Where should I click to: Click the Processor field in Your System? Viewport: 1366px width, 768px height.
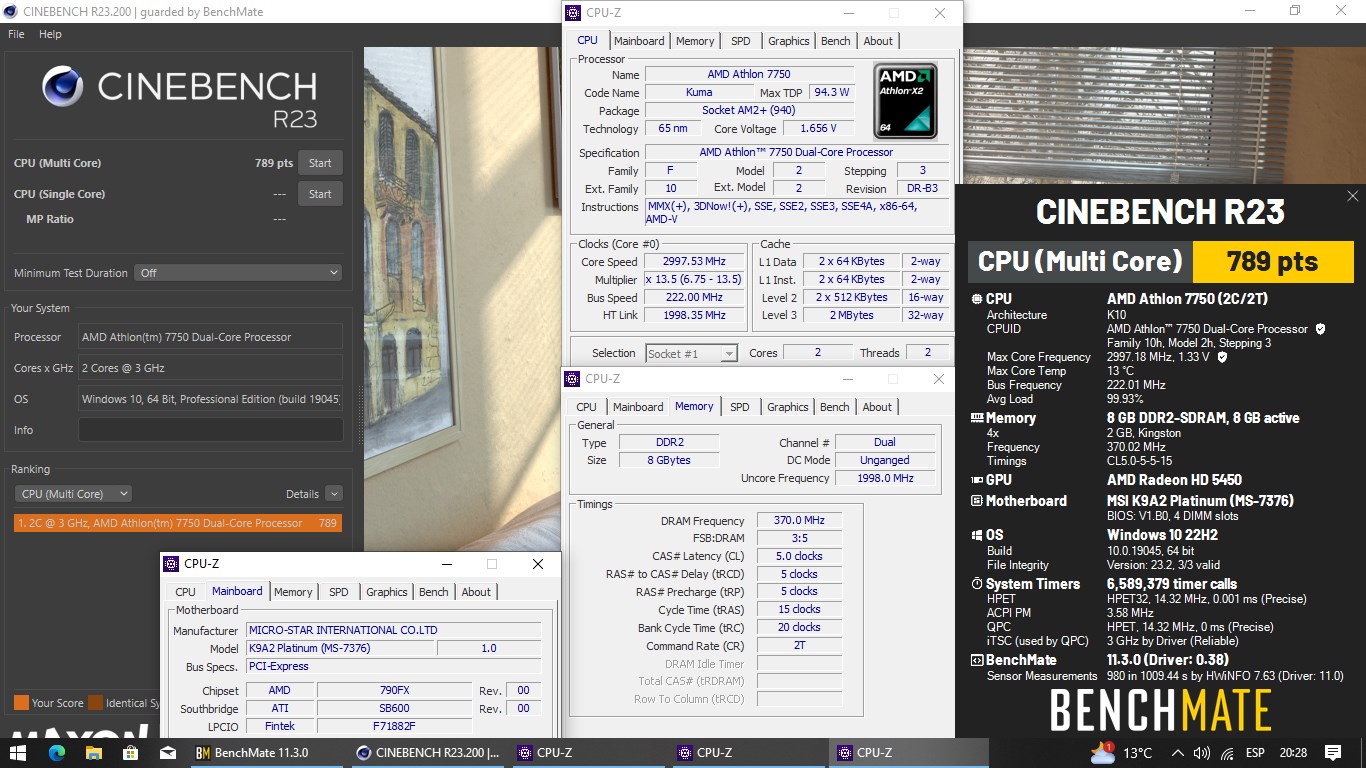[x=210, y=337]
